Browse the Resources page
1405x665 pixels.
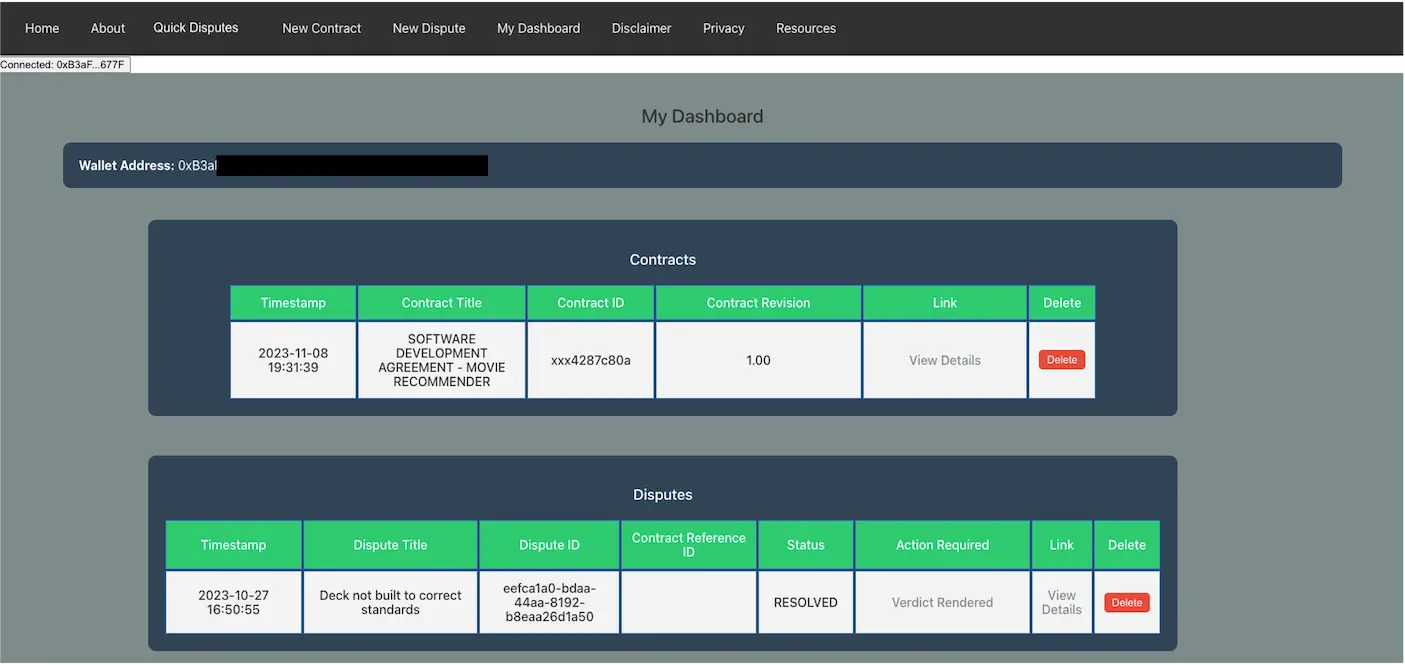click(806, 28)
